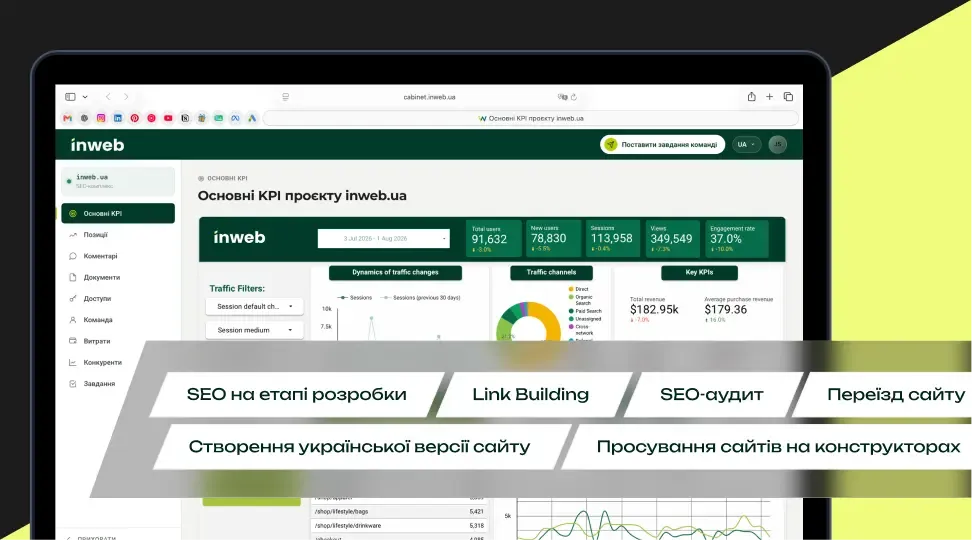The width and height of the screenshot is (972, 540).
Task: Open the 'Session default ch...' filter dropdown
Action: coord(254,306)
